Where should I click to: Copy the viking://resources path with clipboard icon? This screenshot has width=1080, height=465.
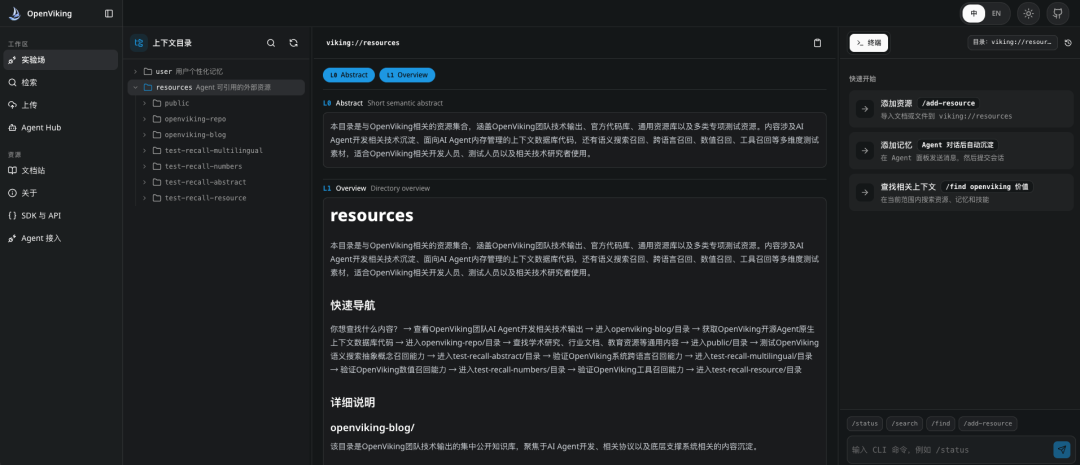pyautogui.click(x=818, y=43)
